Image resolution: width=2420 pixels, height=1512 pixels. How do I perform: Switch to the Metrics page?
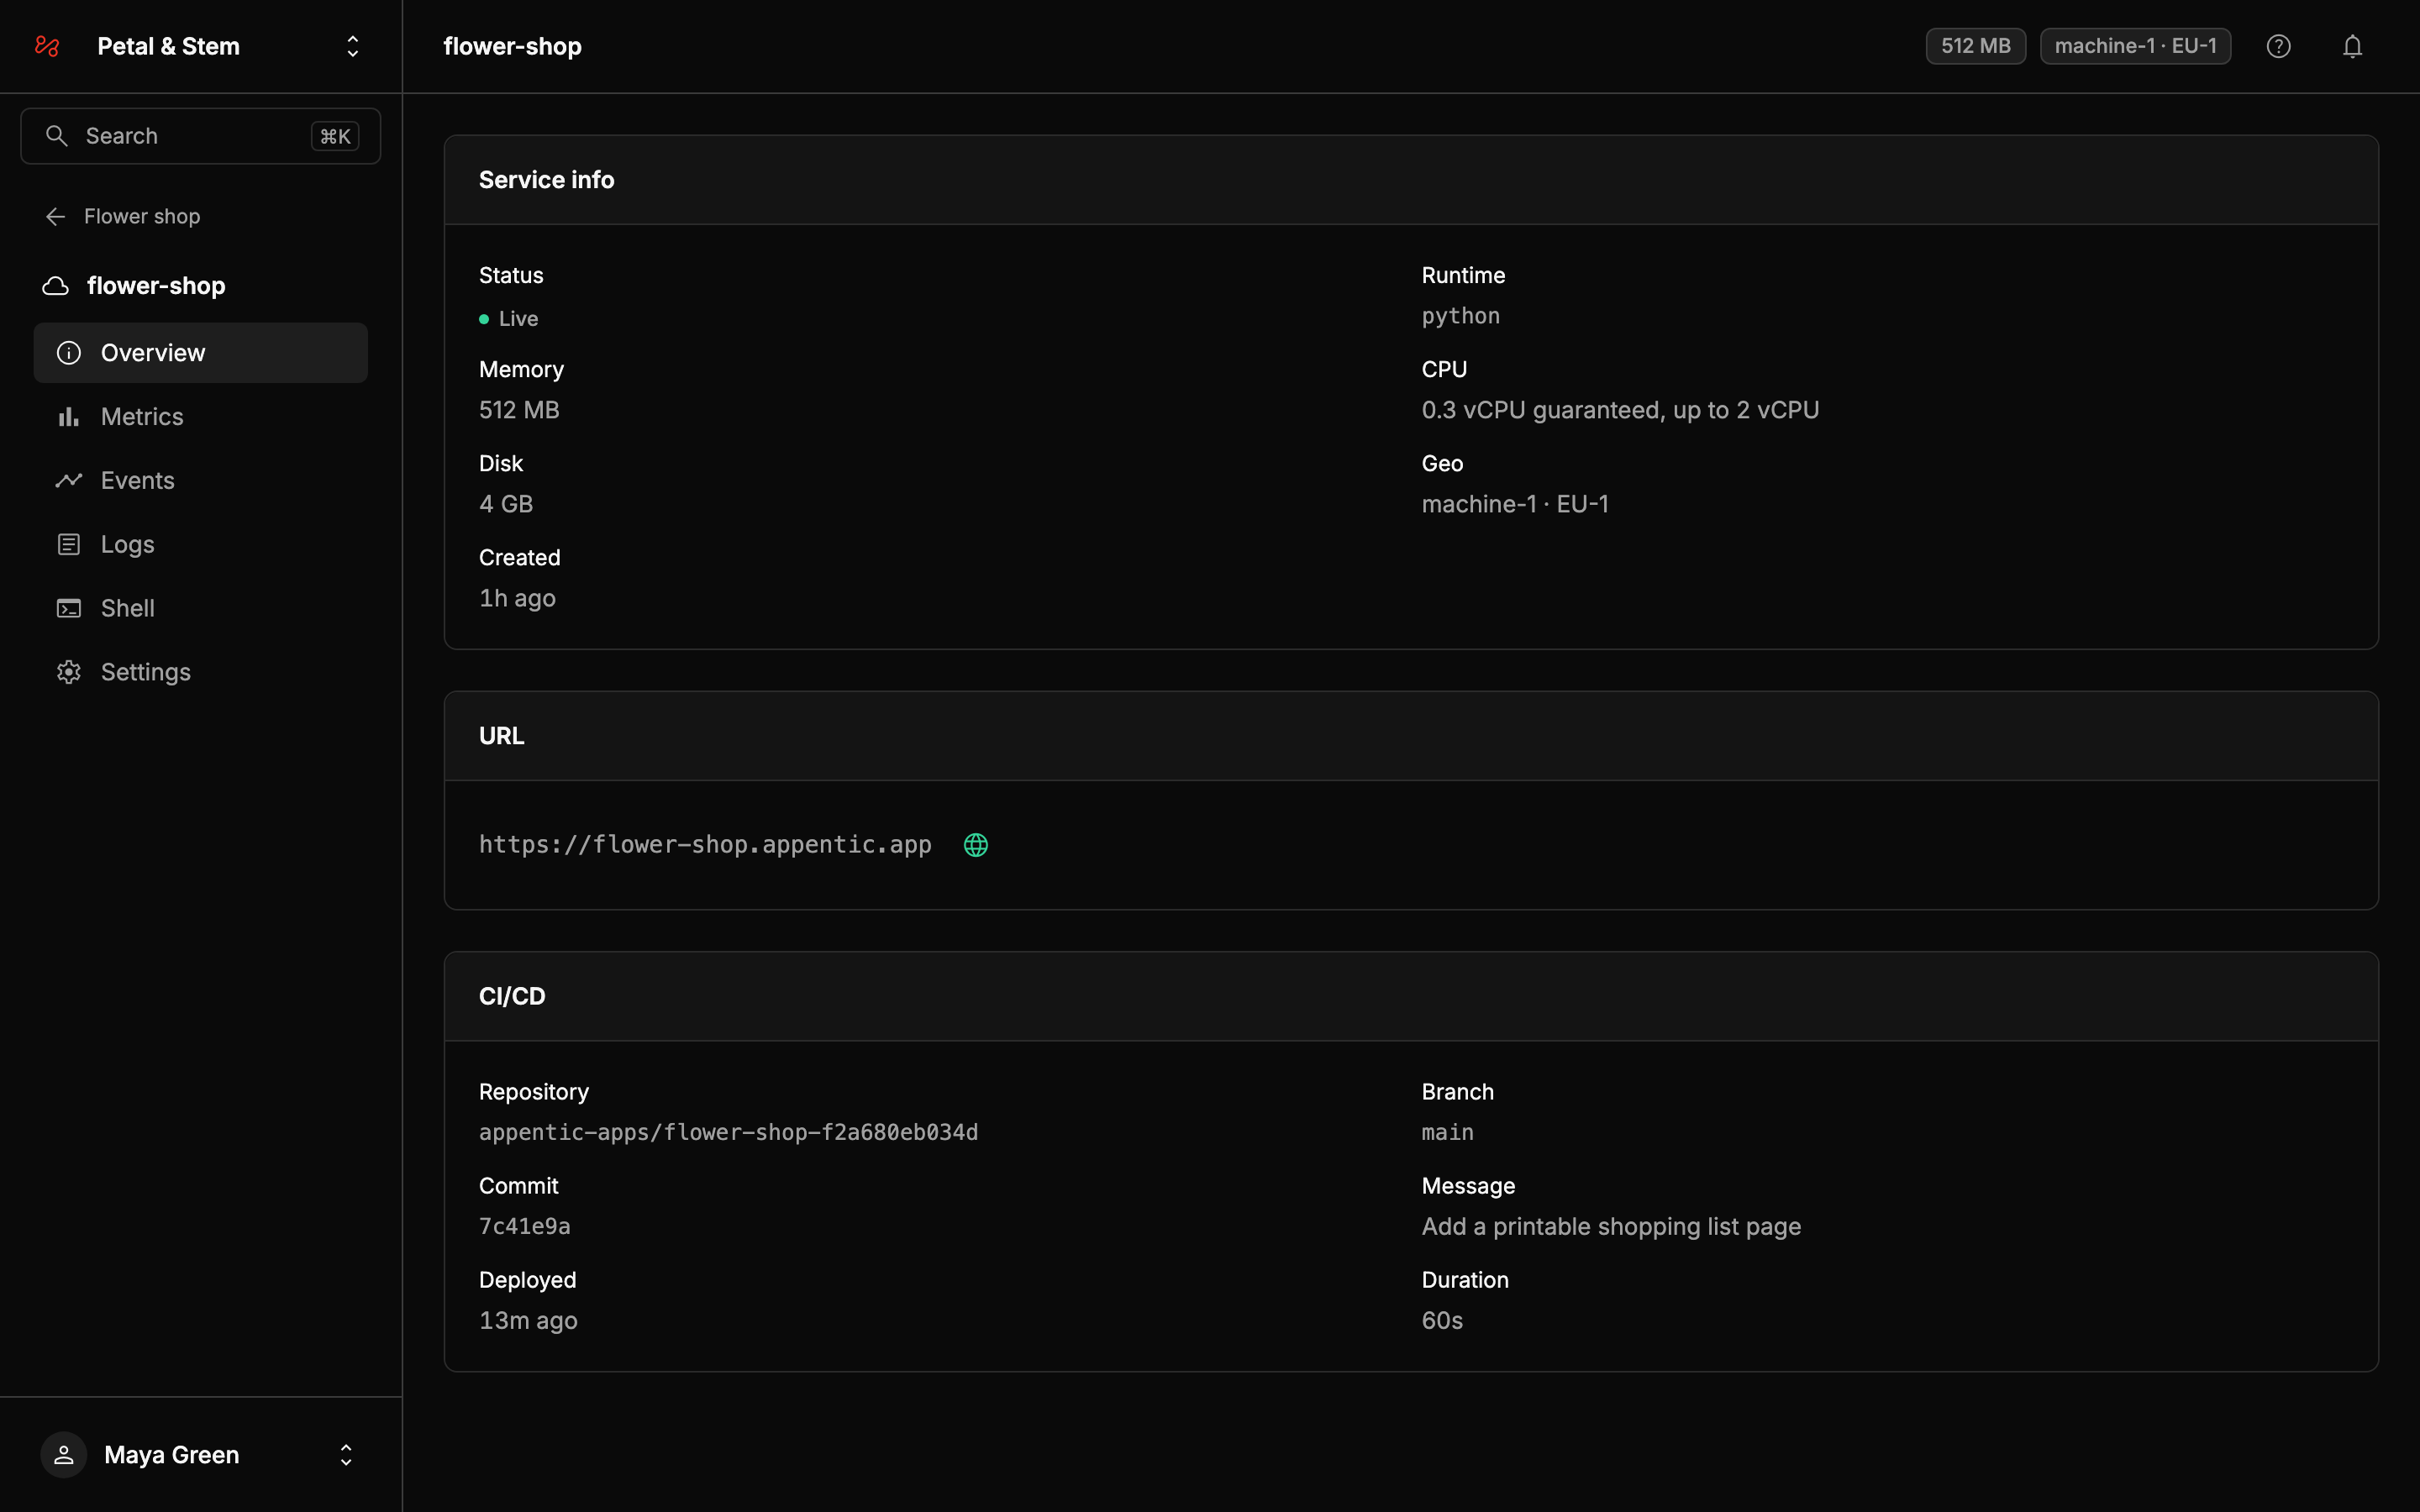coord(200,417)
